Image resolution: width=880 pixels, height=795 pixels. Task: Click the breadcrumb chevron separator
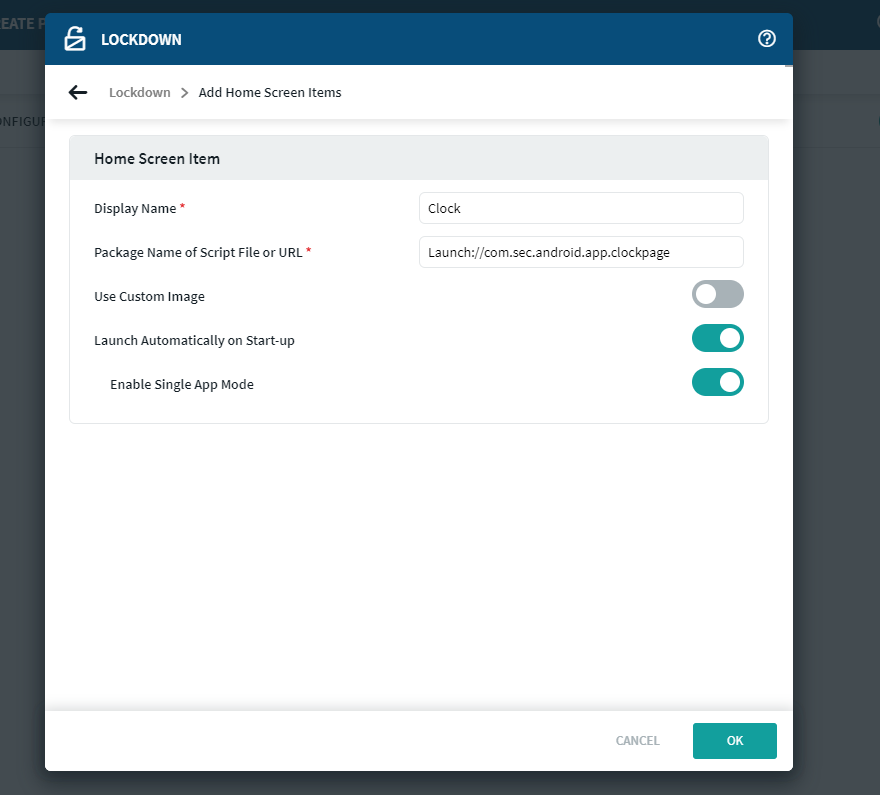tap(184, 93)
